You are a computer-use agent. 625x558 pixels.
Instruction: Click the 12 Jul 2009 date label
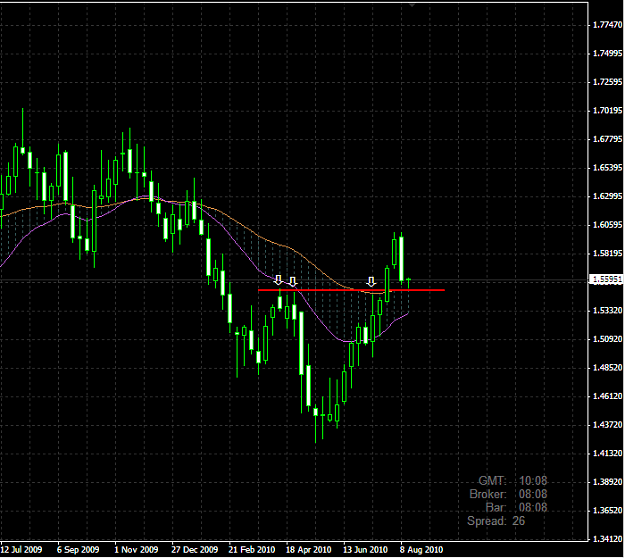[22, 550]
